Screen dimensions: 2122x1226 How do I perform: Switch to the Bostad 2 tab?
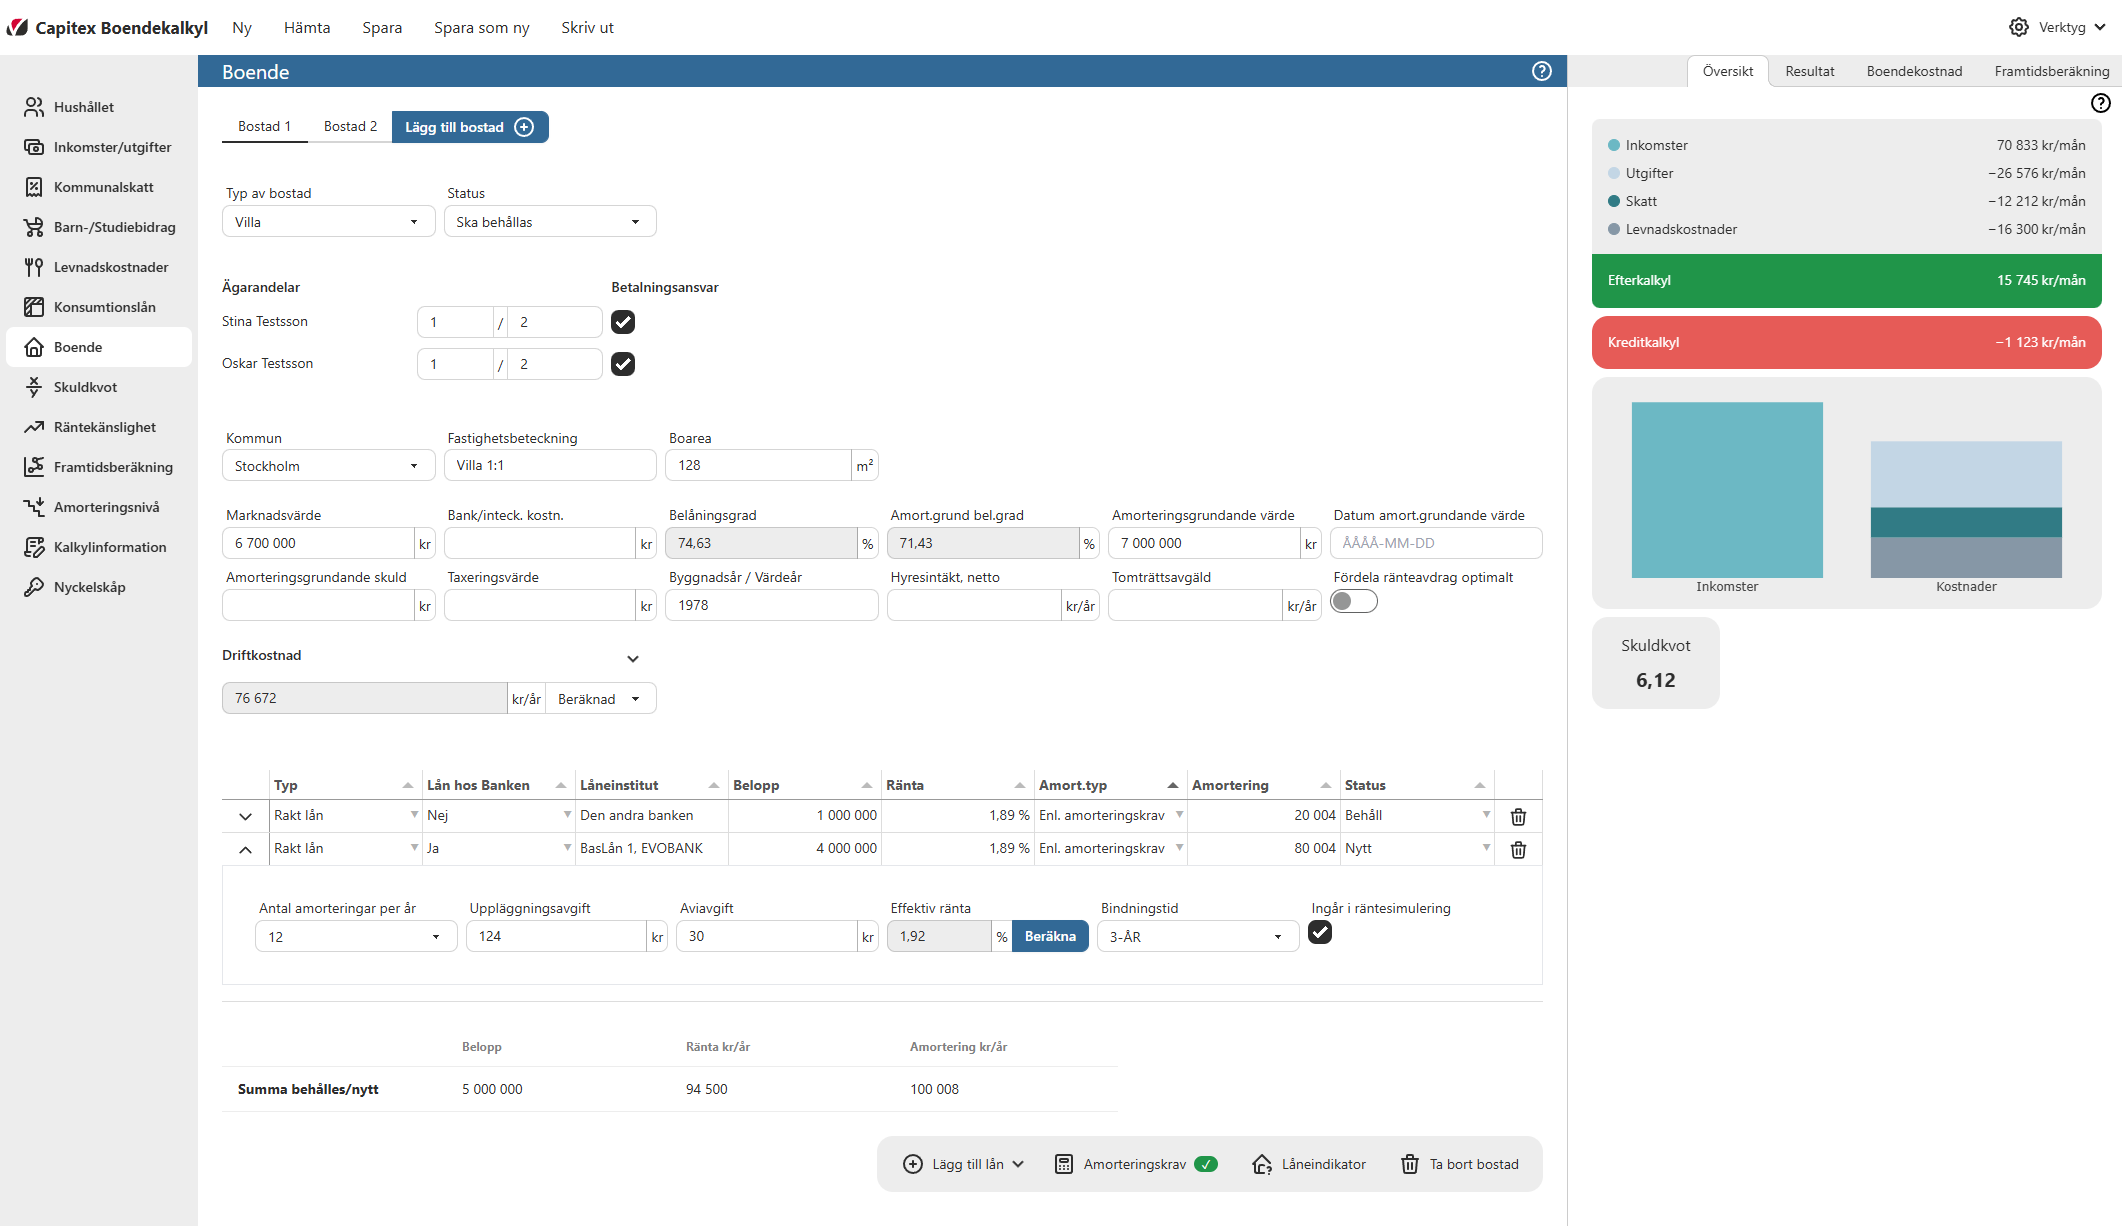coord(350,126)
